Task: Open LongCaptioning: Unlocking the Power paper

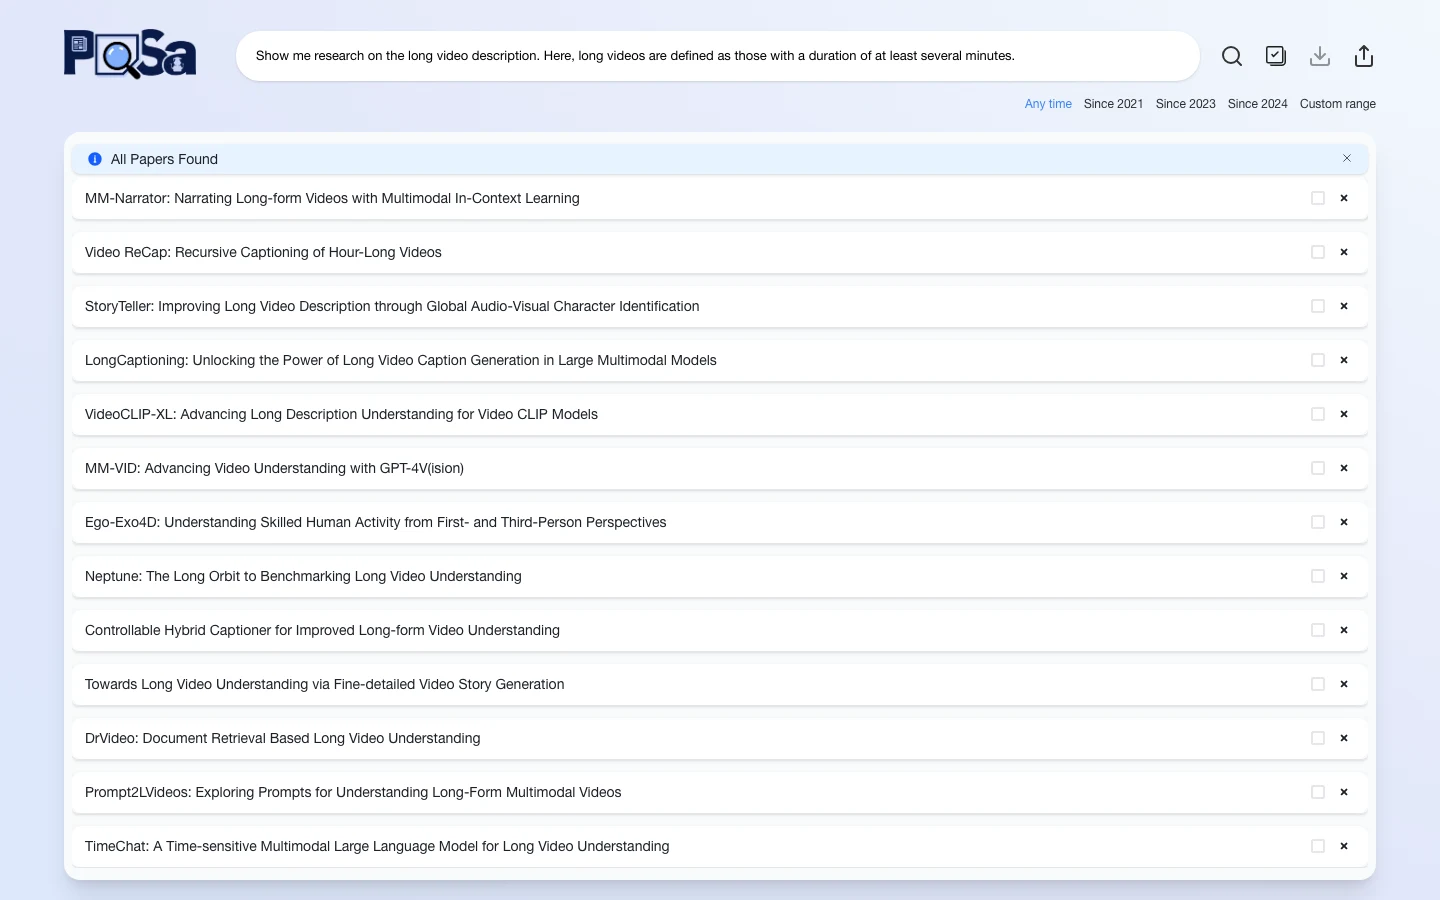Action: pyautogui.click(x=401, y=360)
